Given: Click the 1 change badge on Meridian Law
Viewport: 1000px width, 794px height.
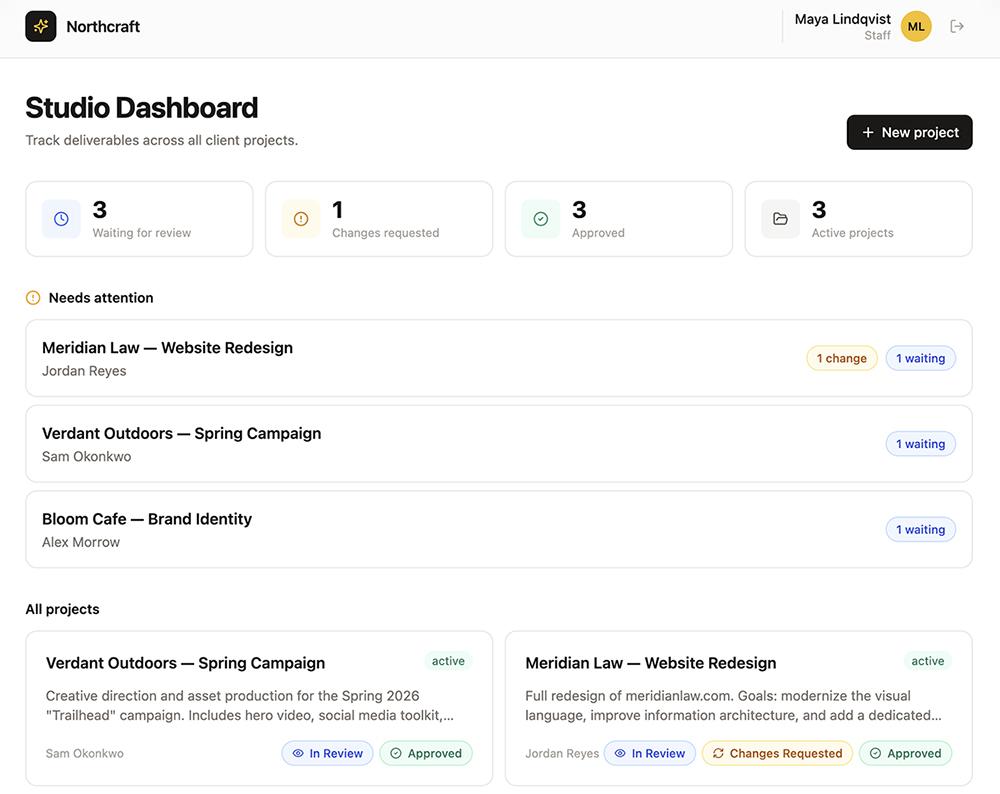Looking at the screenshot, I should pyautogui.click(x=842, y=358).
